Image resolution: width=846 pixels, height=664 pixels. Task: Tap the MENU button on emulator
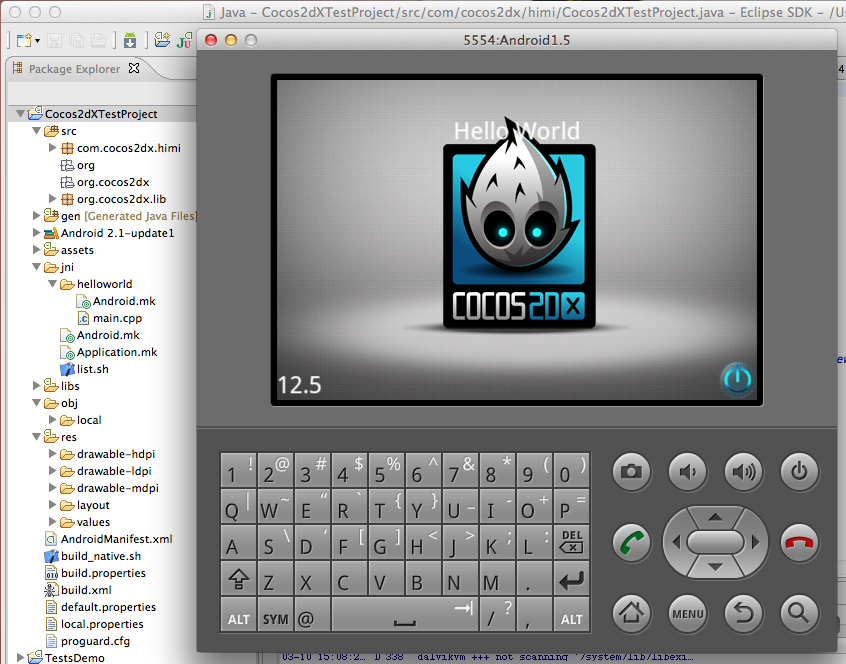point(687,613)
